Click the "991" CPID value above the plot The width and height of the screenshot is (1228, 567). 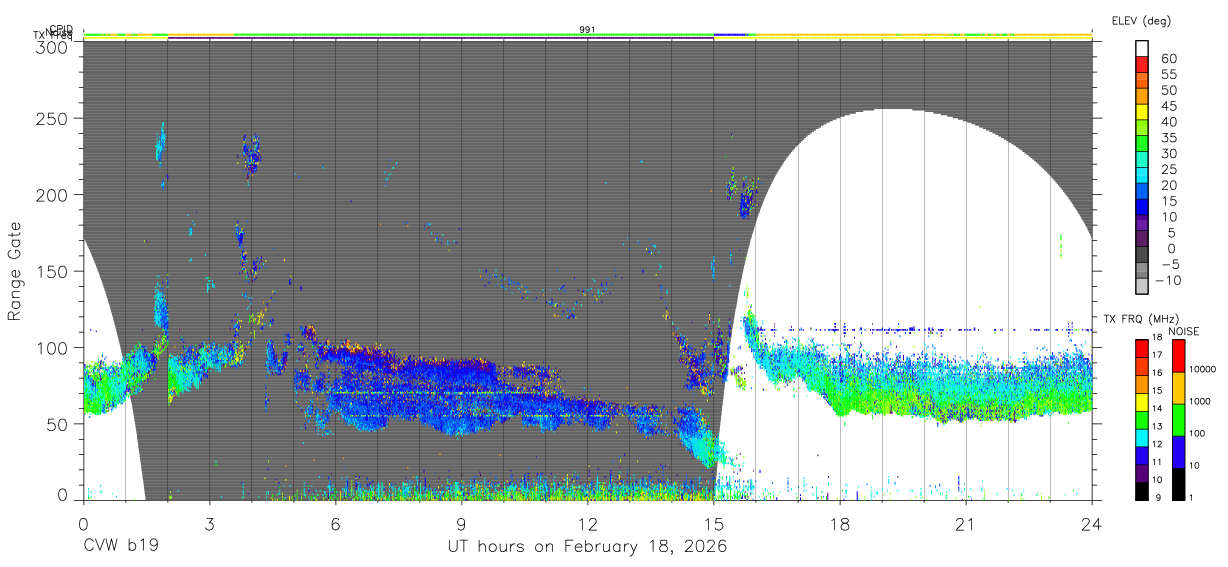(x=588, y=29)
